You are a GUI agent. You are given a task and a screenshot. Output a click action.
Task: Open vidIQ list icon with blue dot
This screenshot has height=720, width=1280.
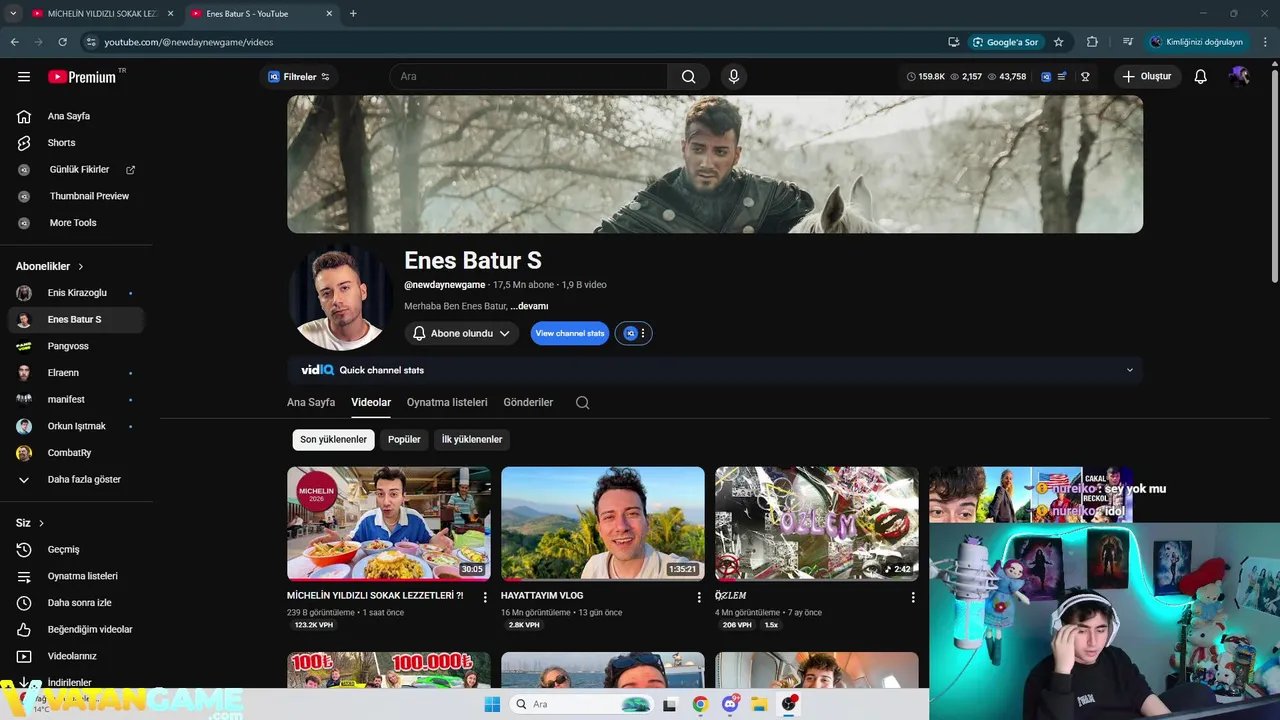tap(1062, 76)
